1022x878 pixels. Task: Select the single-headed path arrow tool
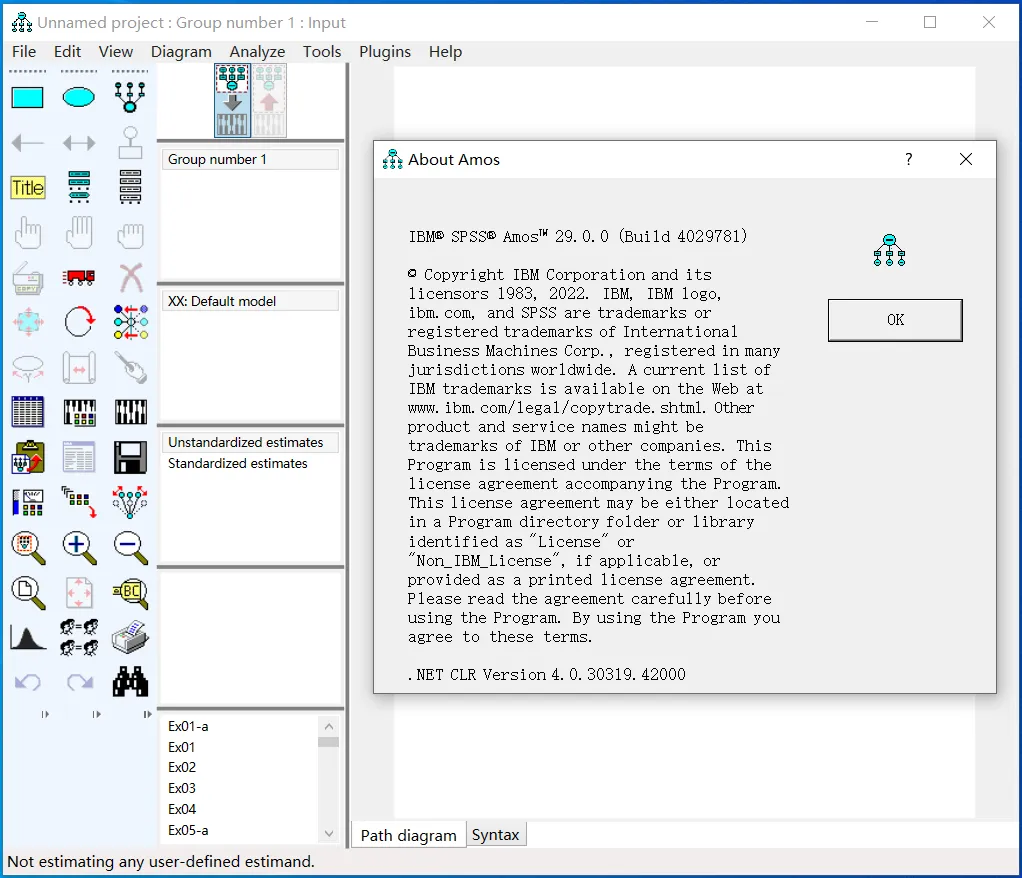[27, 143]
